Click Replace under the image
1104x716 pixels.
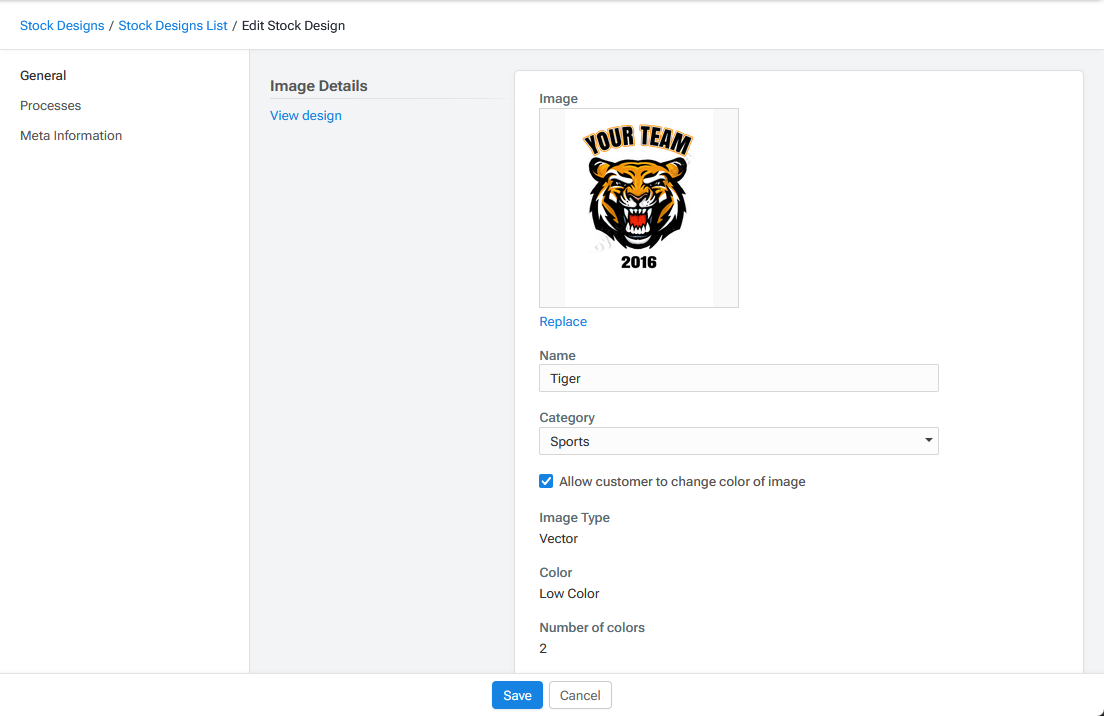563,322
